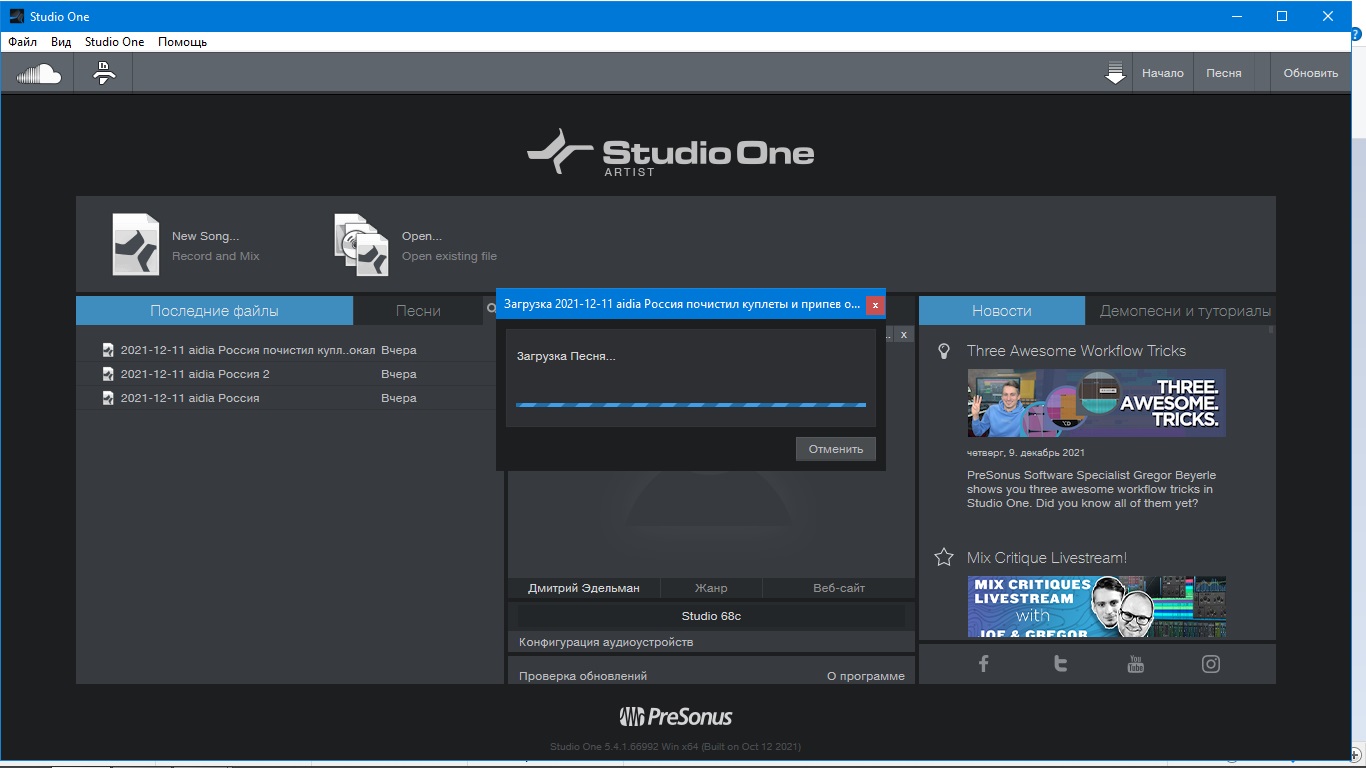Switch to the Последние файлы tab
The width and height of the screenshot is (1366, 768).
pos(214,311)
